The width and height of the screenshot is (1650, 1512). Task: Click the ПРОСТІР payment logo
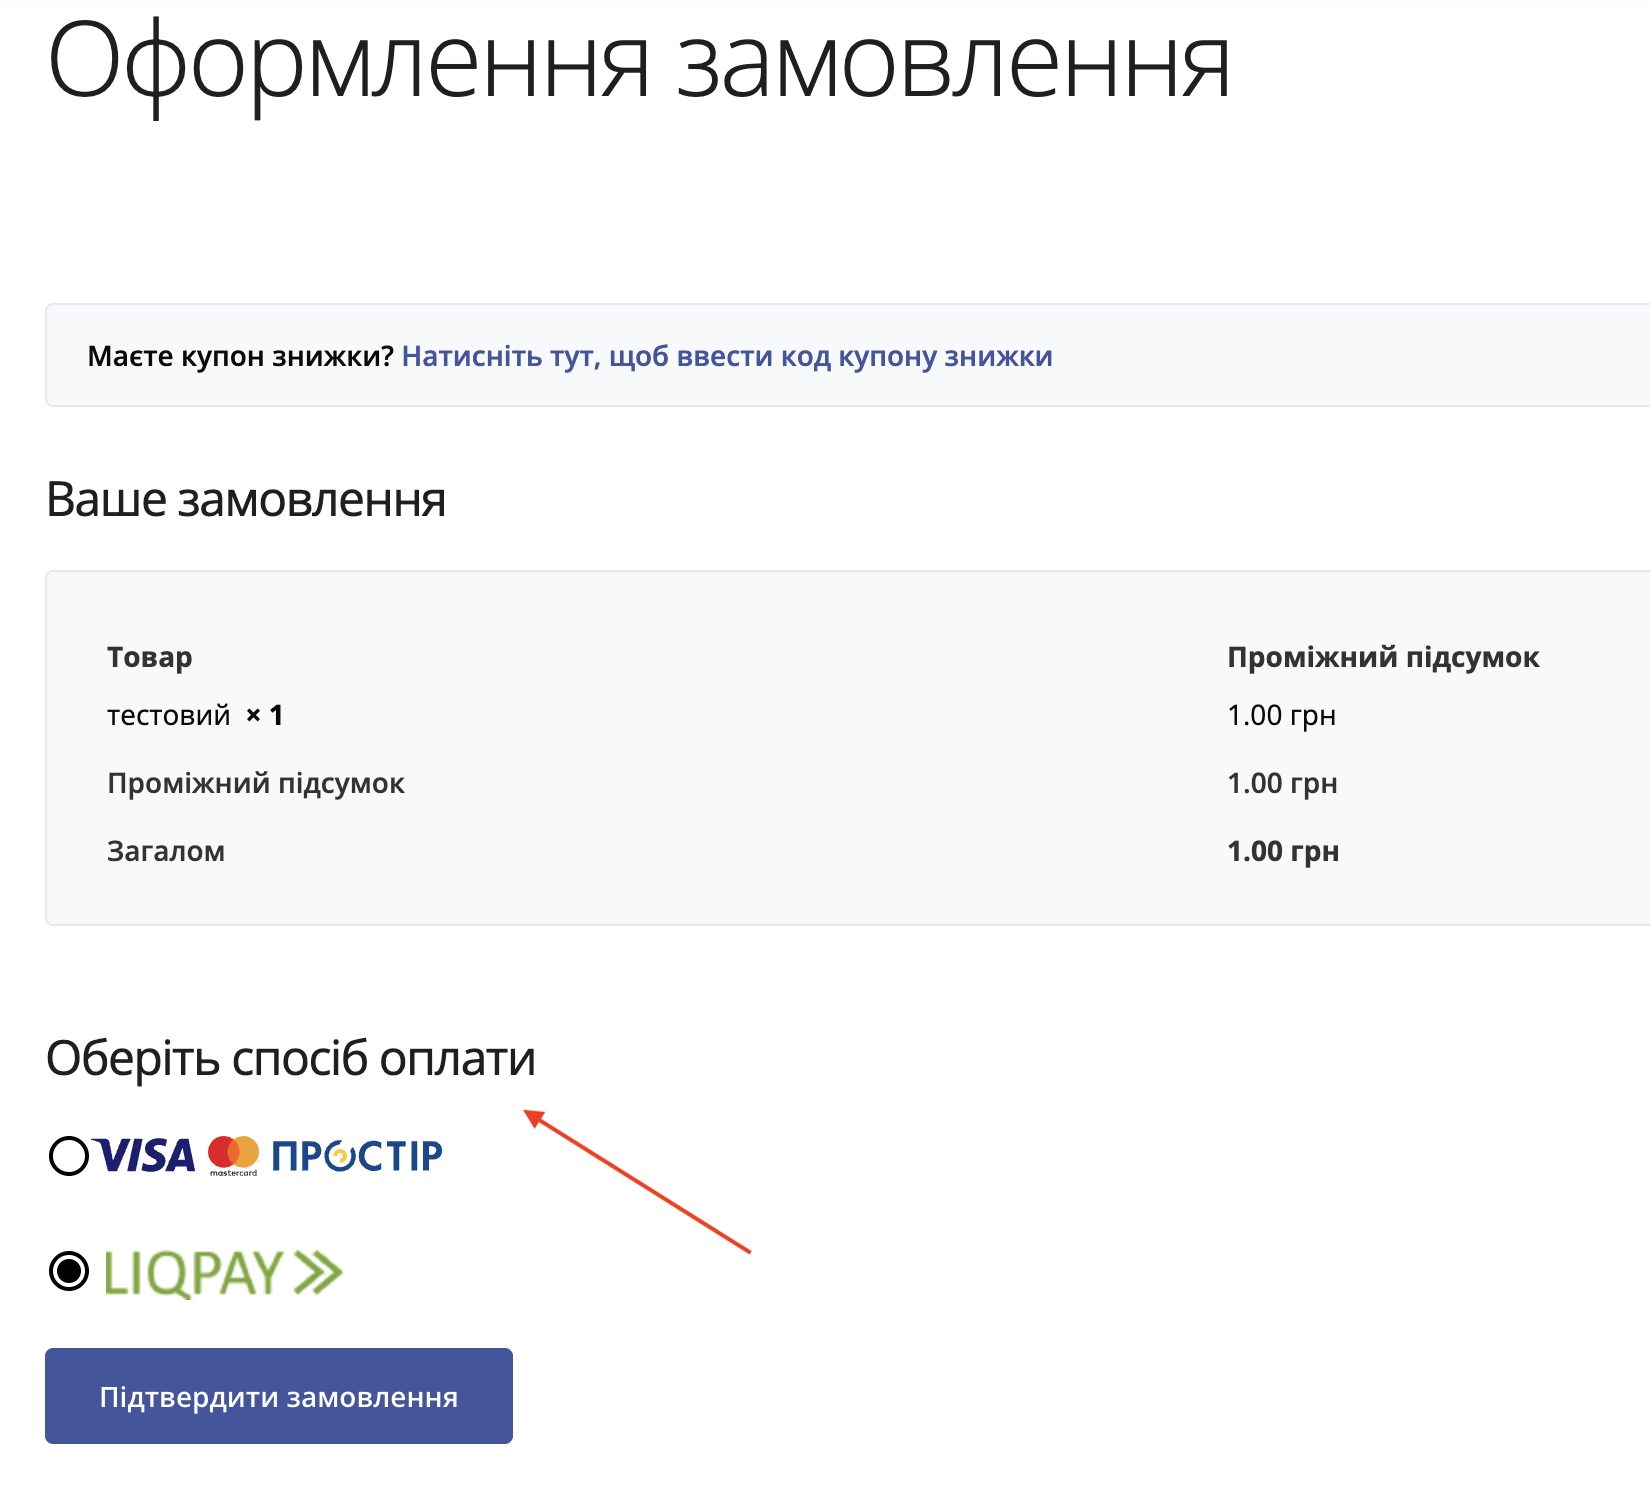pos(357,1156)
